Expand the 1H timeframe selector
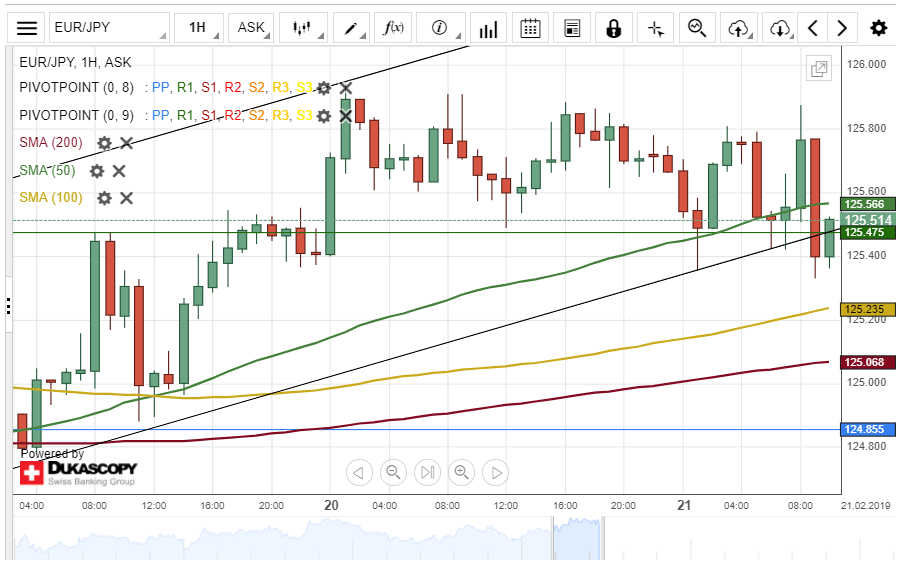The image size is (910, 562). click(x=198, y=28)
